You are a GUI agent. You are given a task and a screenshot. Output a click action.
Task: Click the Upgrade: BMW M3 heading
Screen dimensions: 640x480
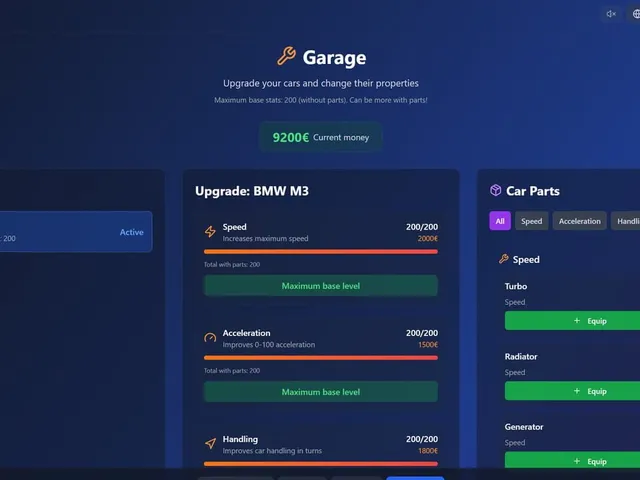tap(252, 191)
